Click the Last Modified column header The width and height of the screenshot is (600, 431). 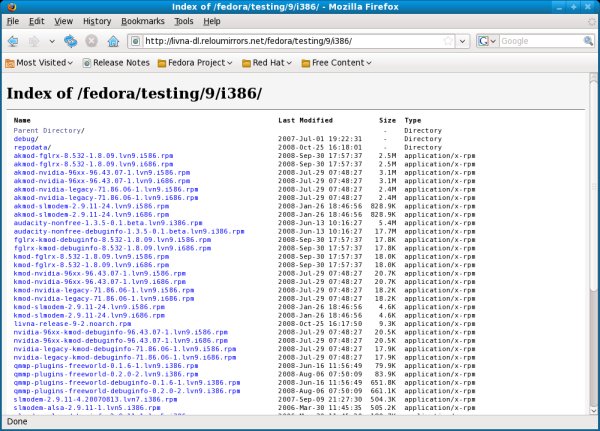click(305, 121)
